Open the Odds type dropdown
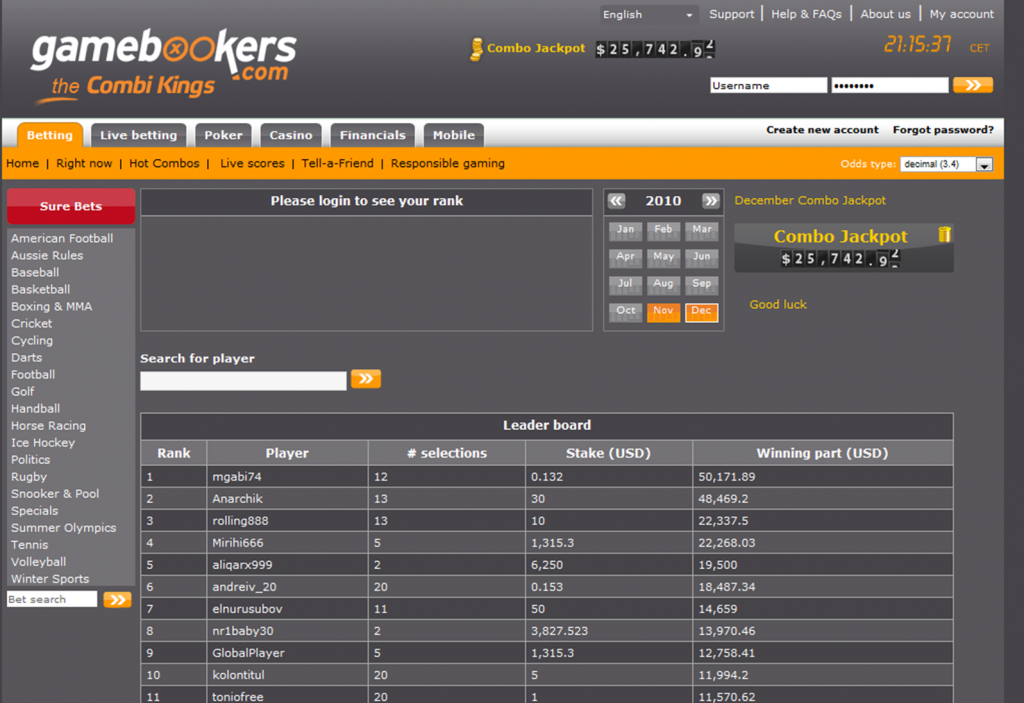This screenshot has width=1024, height=703. point(946,164)
